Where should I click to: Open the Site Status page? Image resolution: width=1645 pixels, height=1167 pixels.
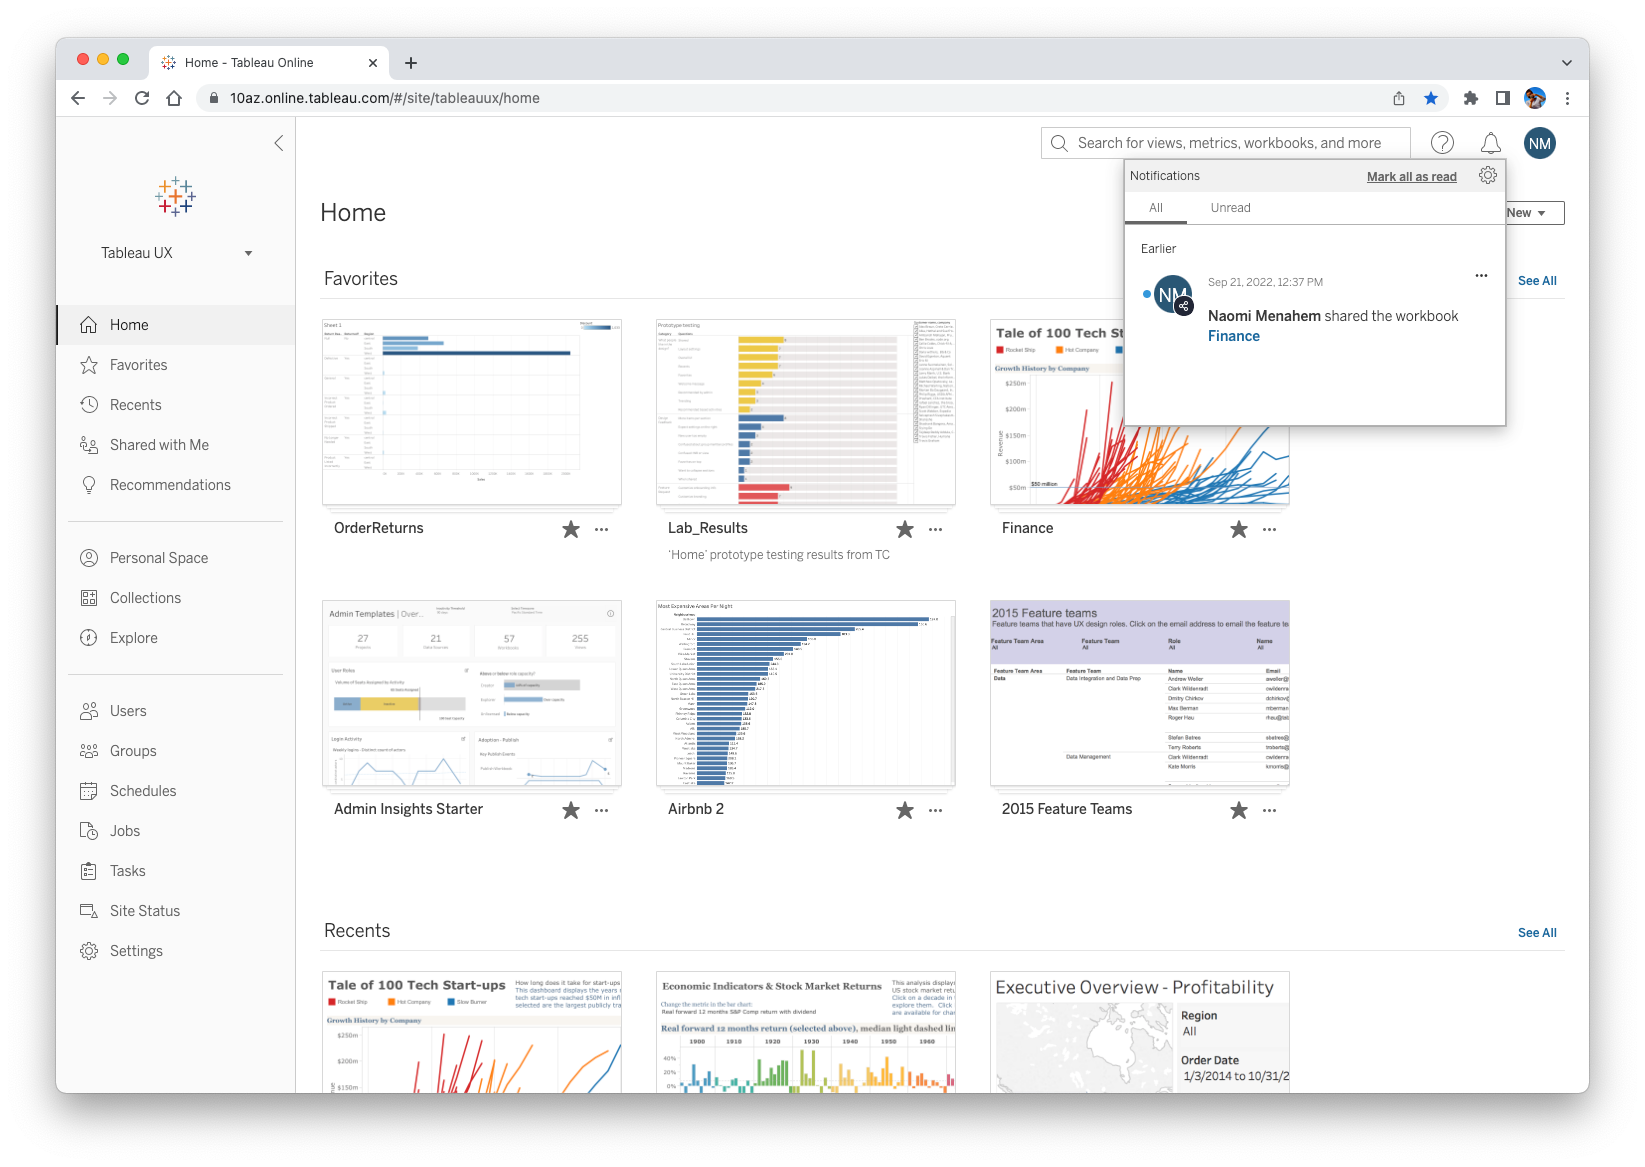tap(176, 911)
